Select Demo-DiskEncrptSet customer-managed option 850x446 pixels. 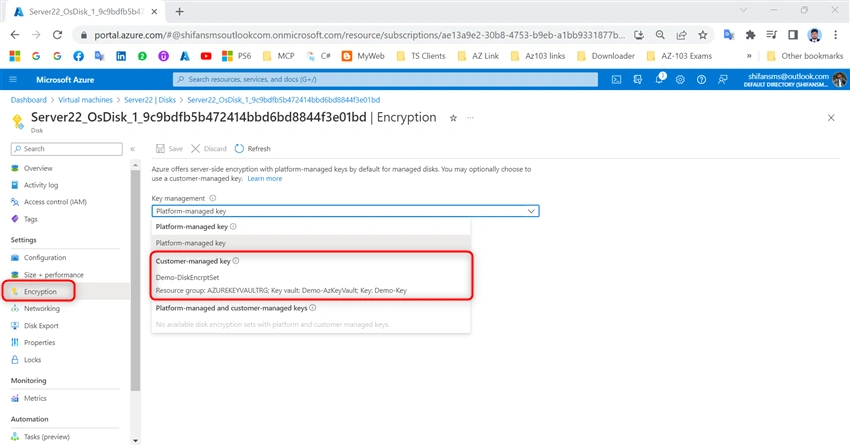[x=311, y=283]
